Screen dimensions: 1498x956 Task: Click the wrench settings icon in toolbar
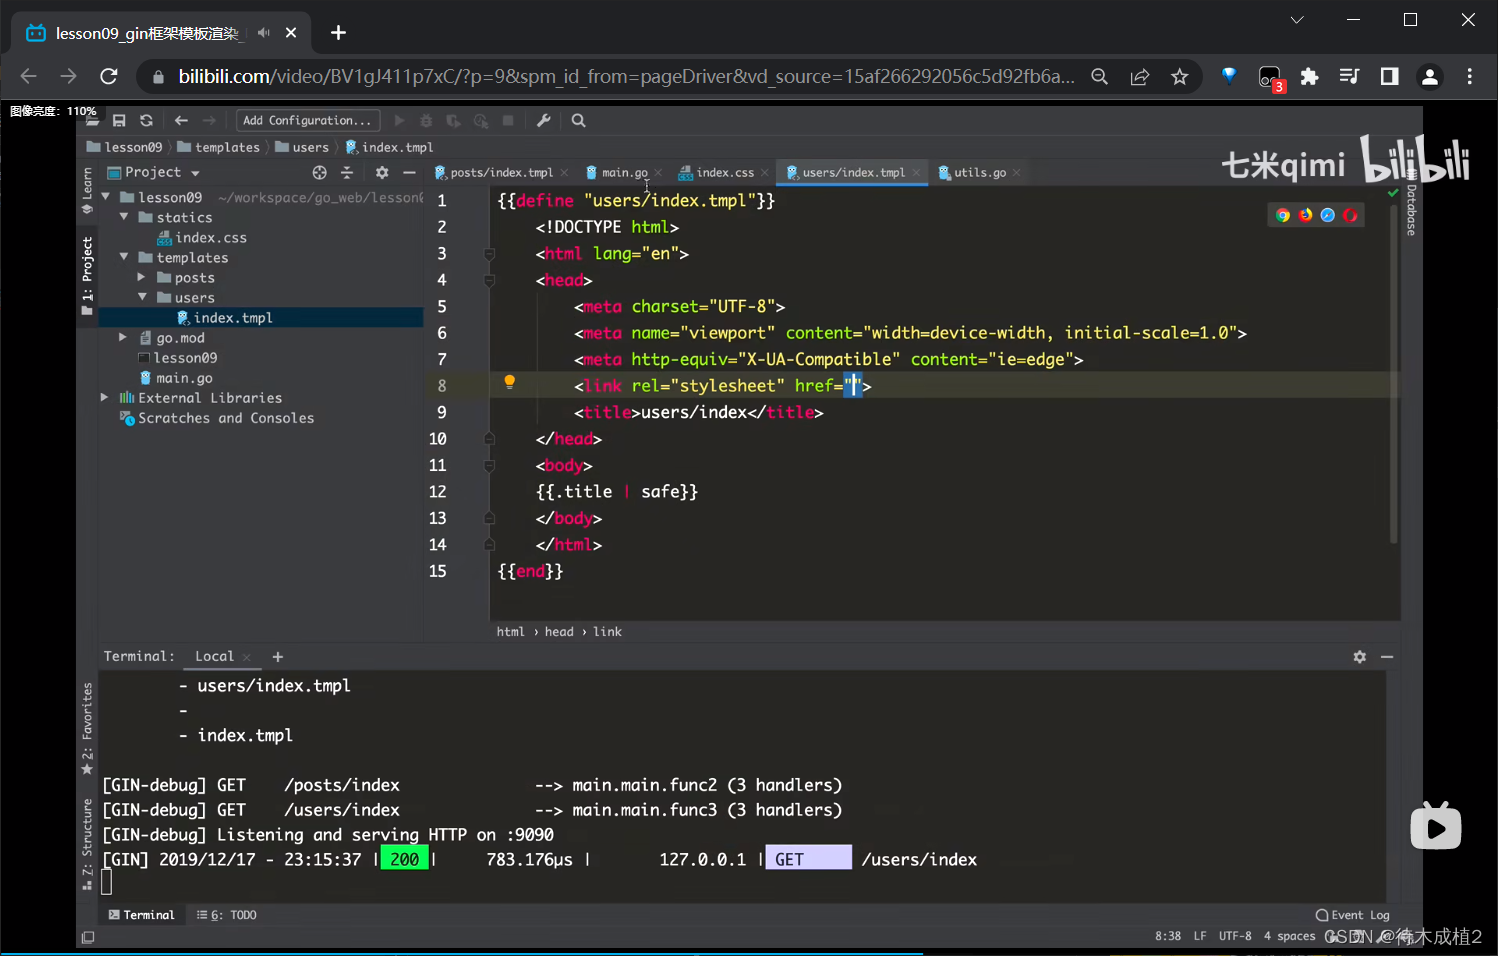(x=543, y=121)
